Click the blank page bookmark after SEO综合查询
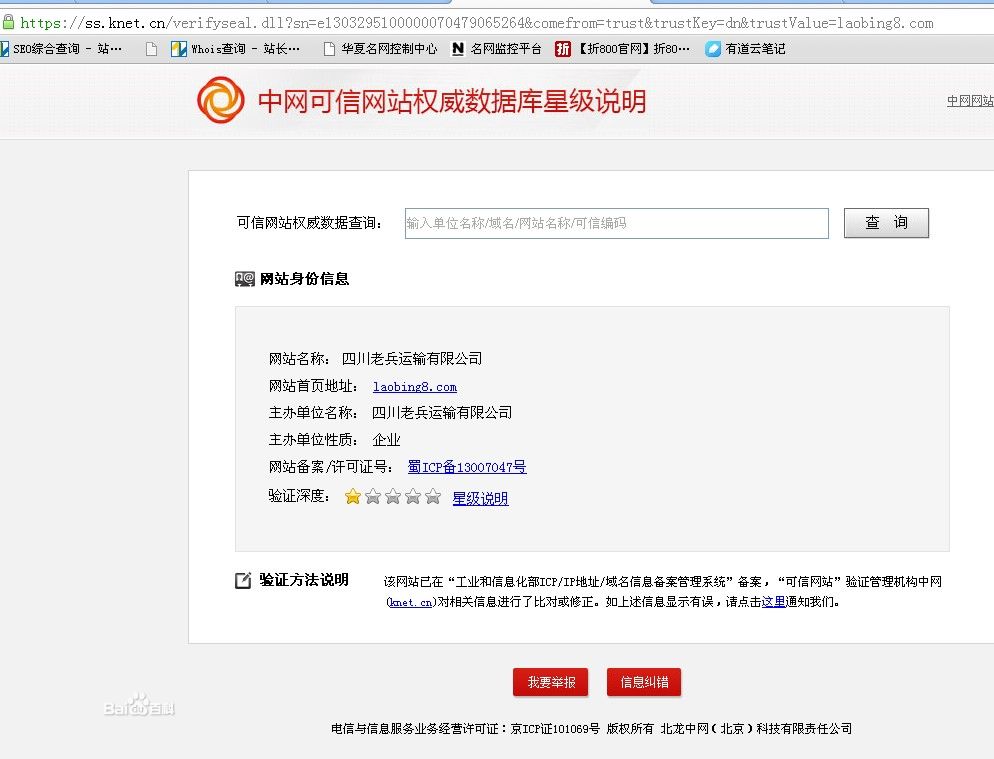The image size is (994, 759). (x=151, y=48)
